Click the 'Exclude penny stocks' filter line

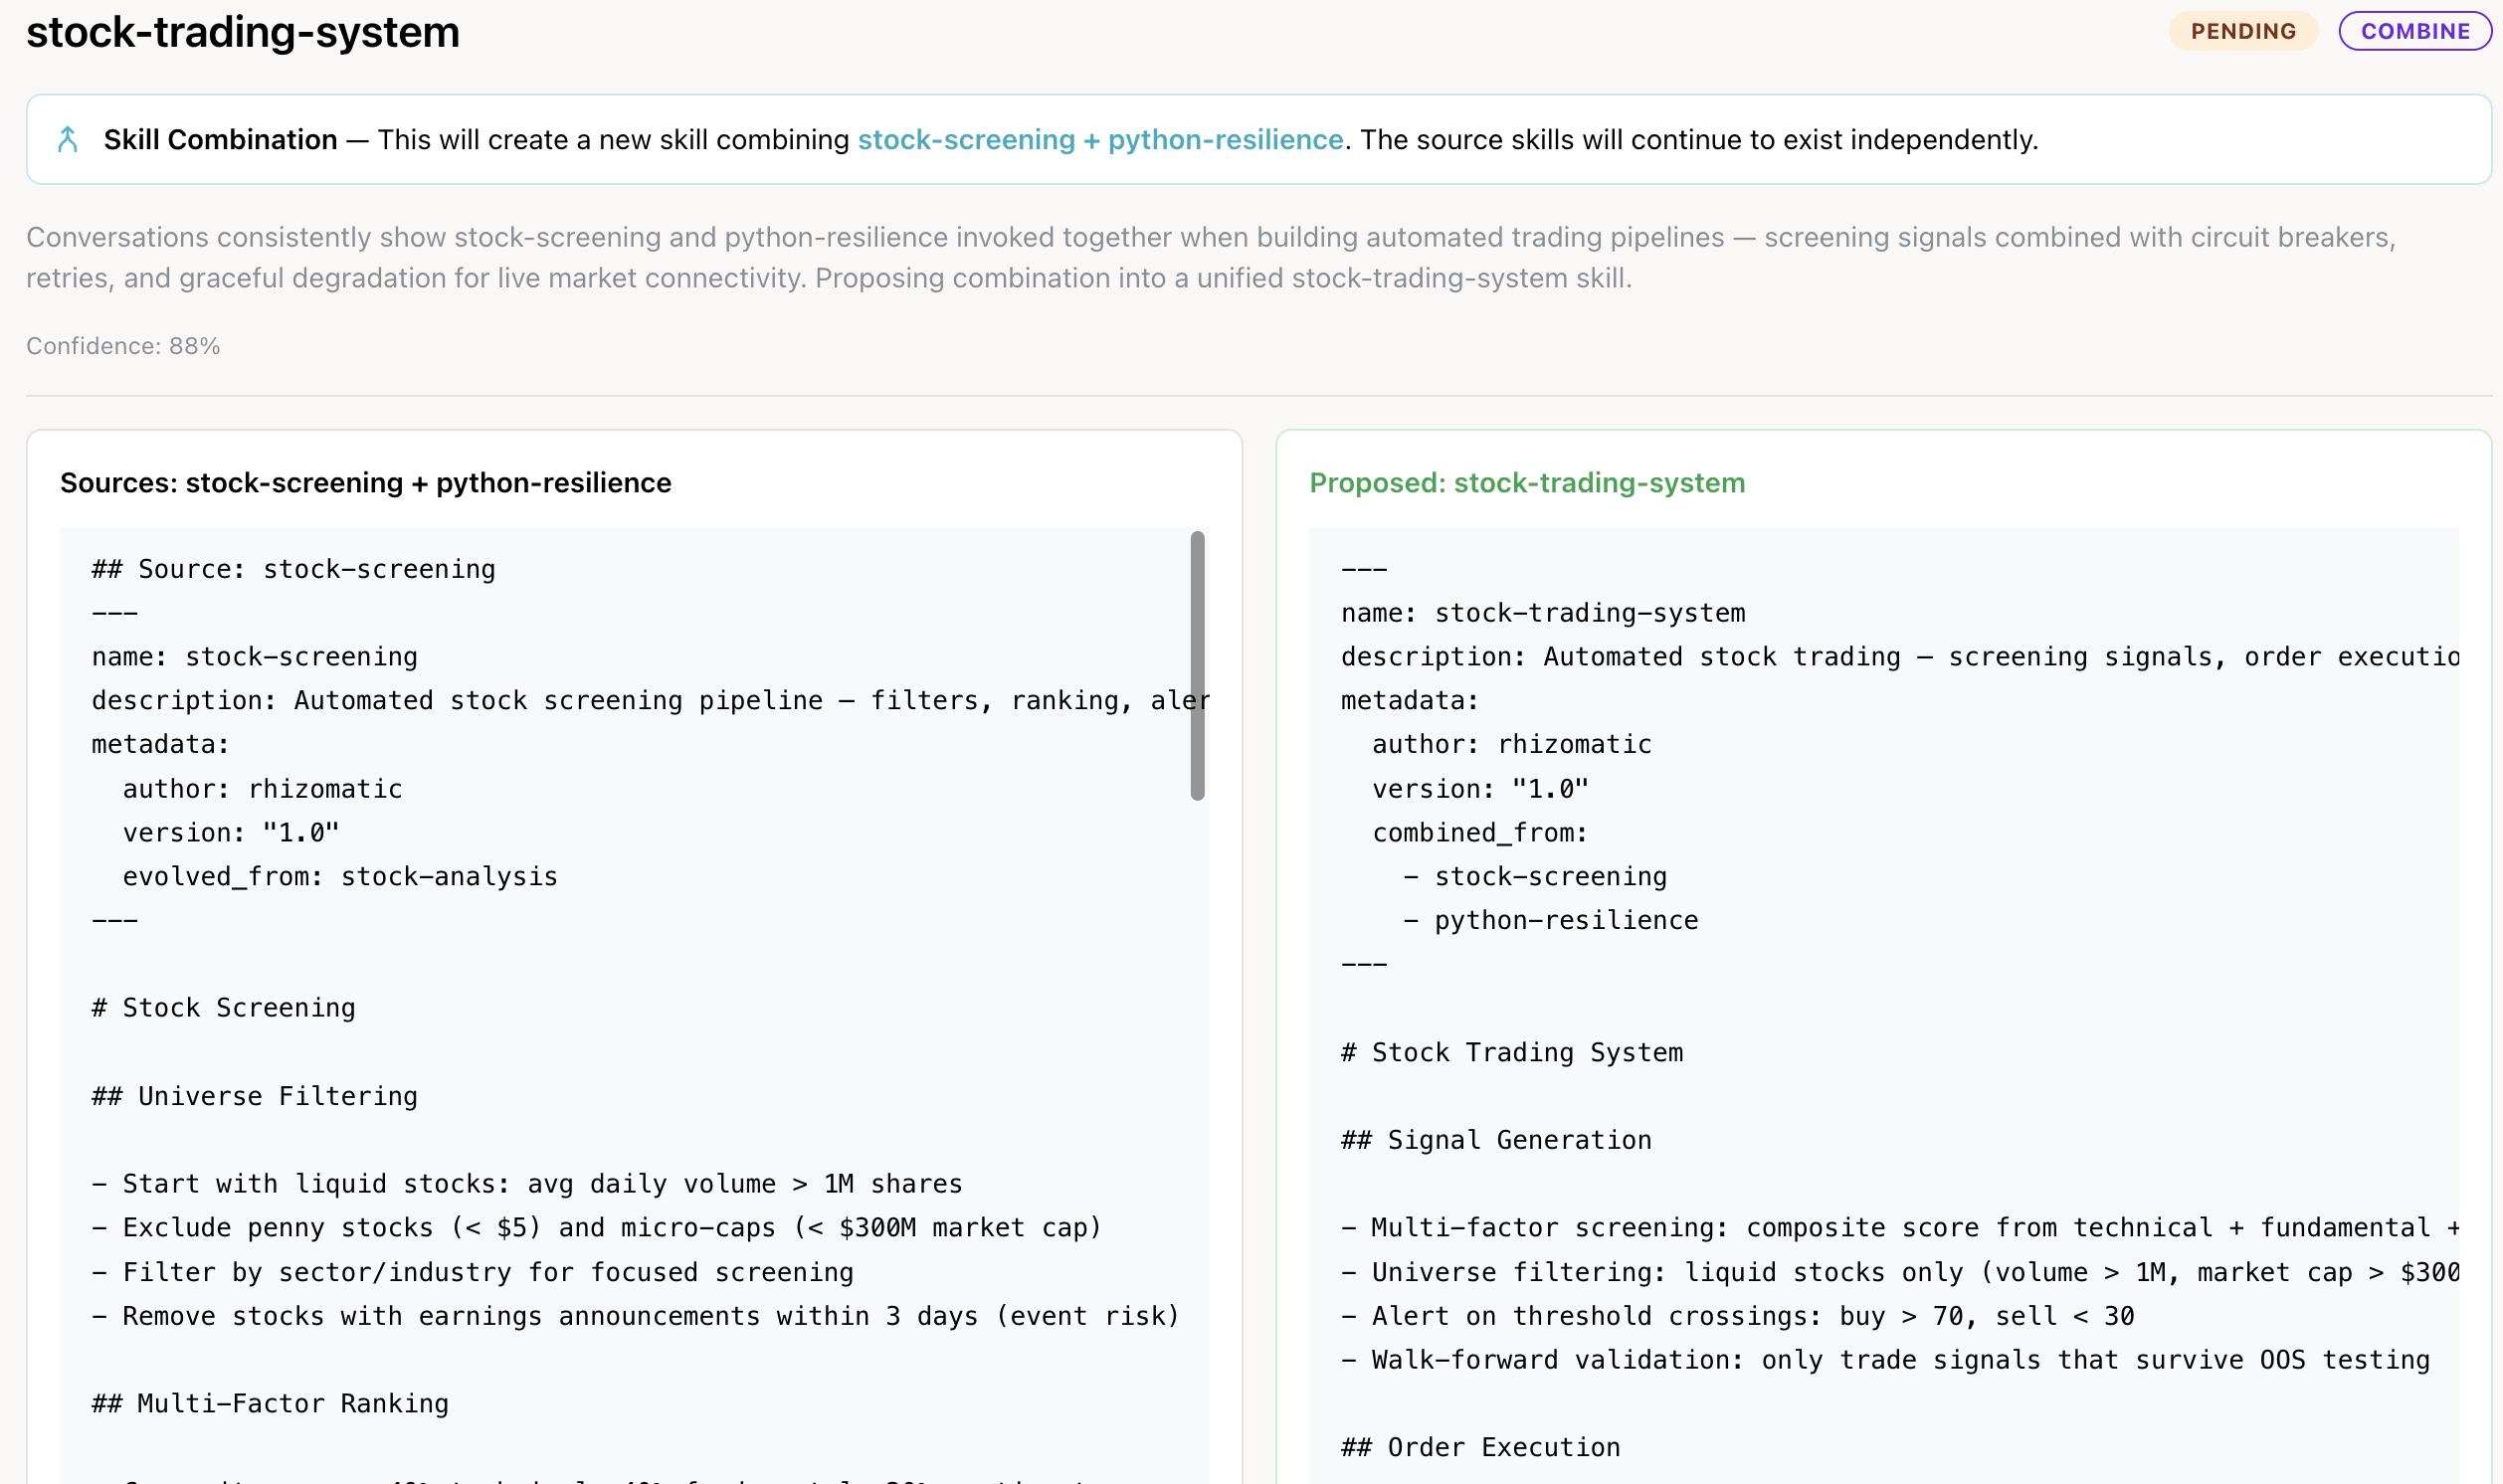597,1227
